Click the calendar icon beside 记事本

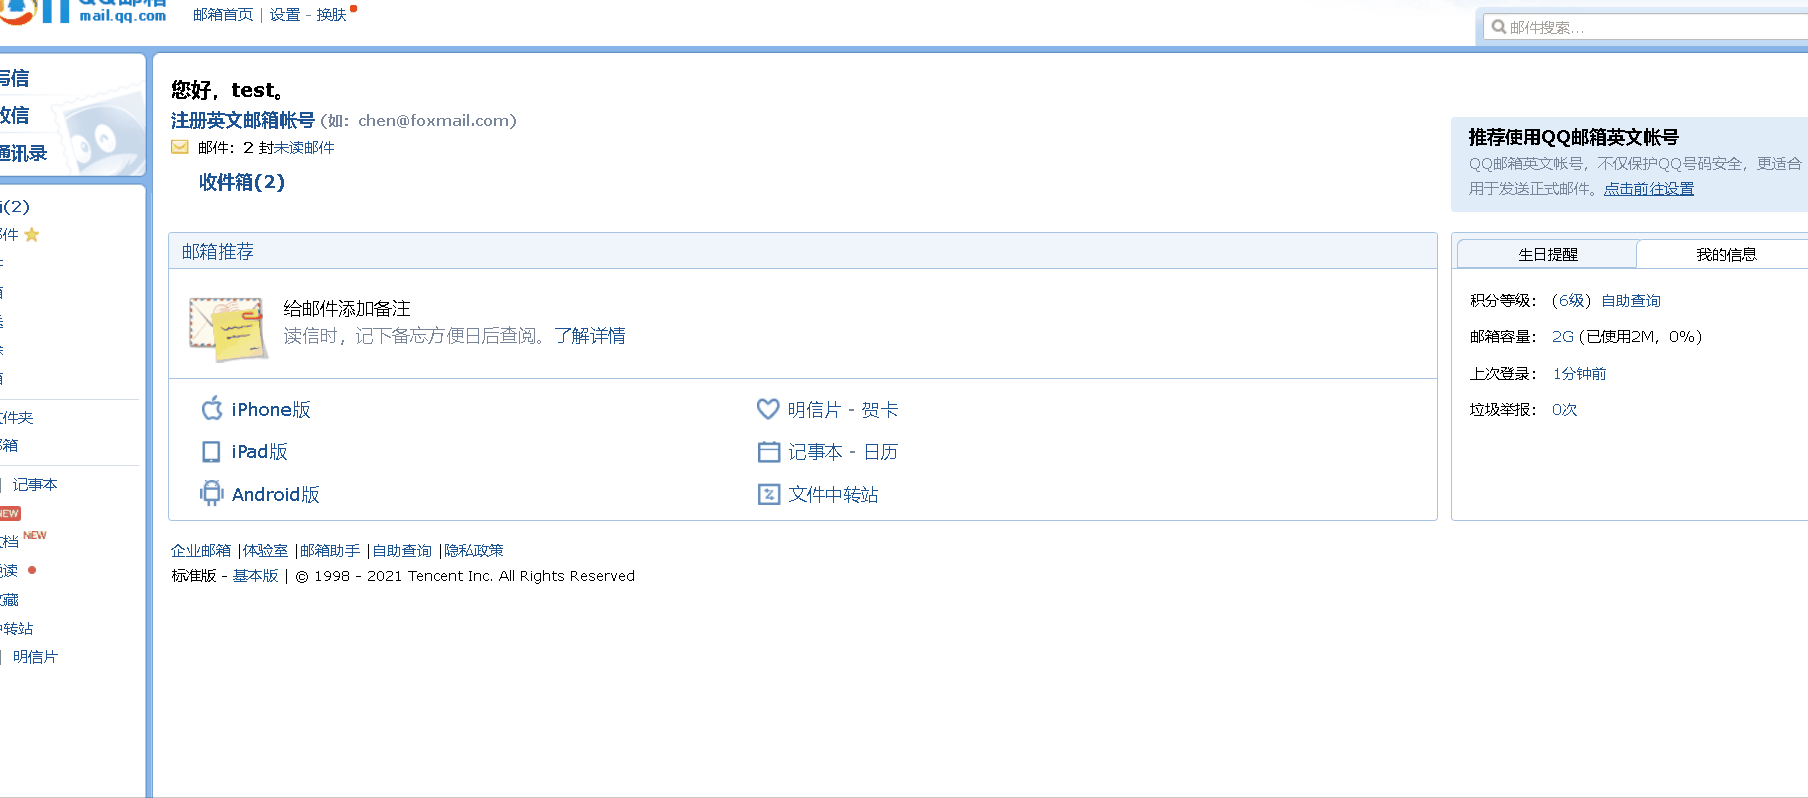coord(768,452)
